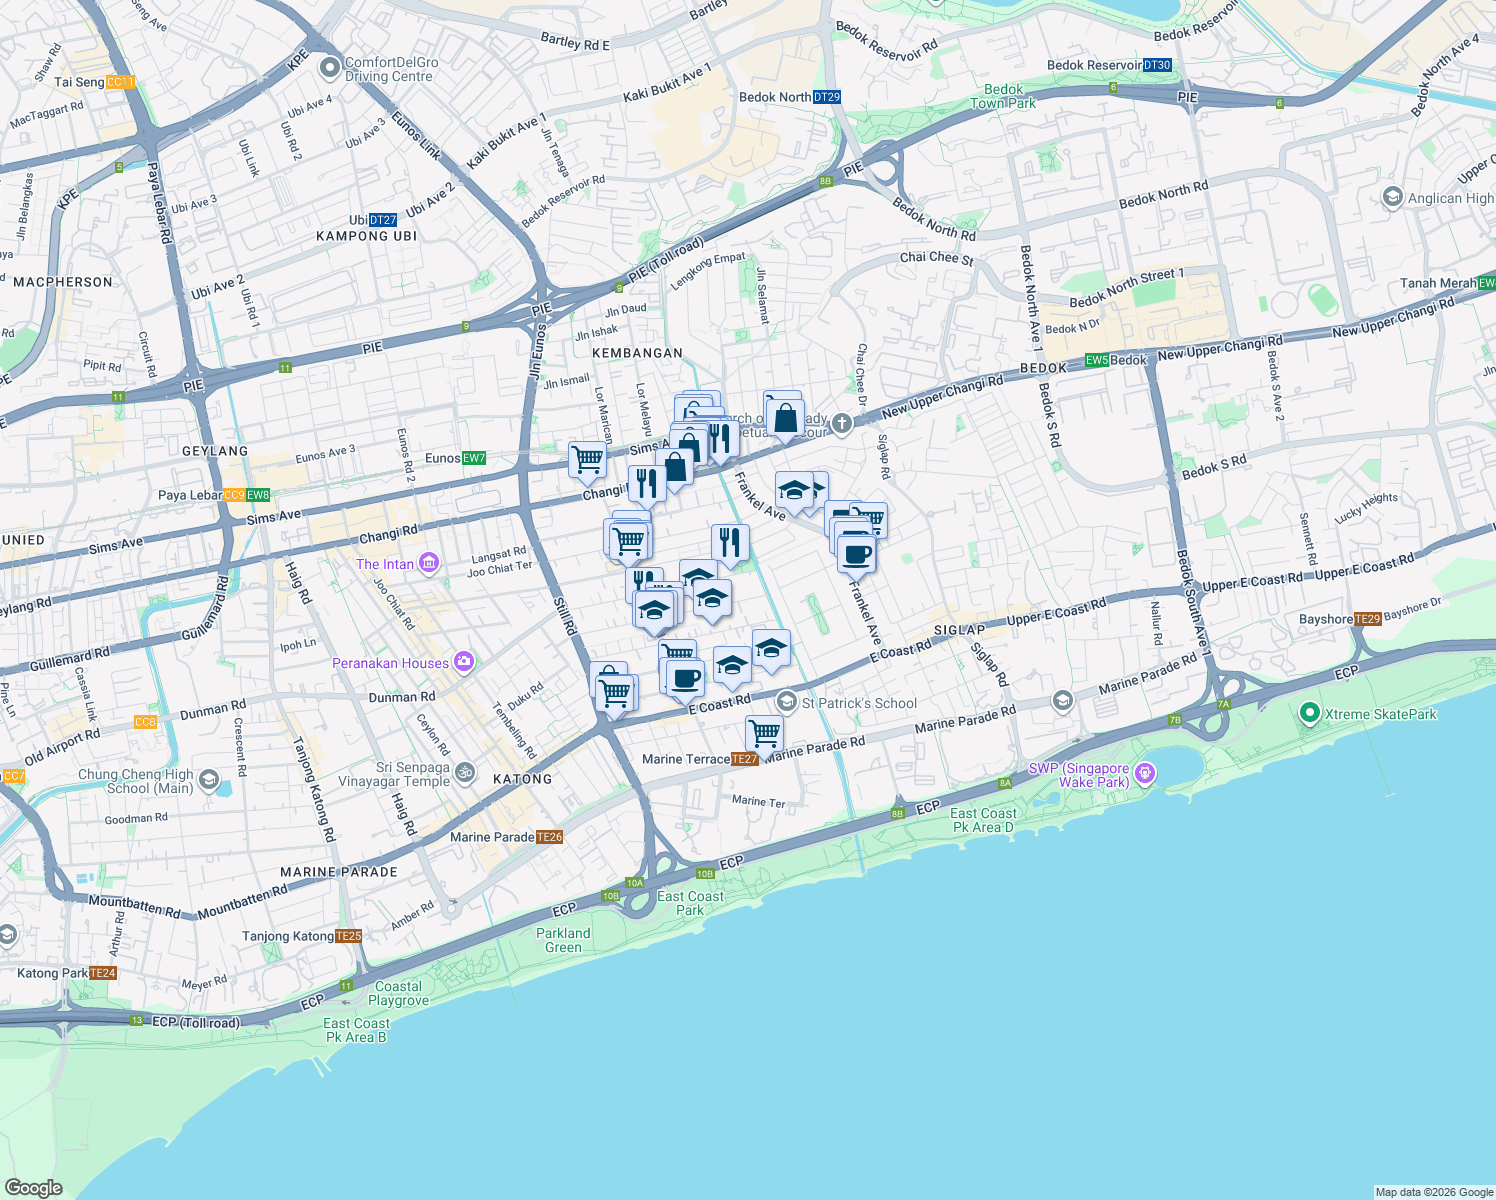Click the Chai Chee St road label
This screenshot has width=1496, height=1200.
tap(936, 258)
